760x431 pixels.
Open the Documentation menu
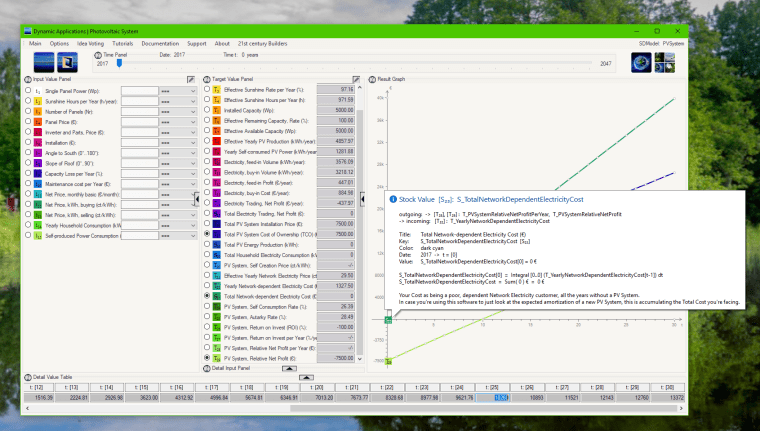click(x=160, y=44)
